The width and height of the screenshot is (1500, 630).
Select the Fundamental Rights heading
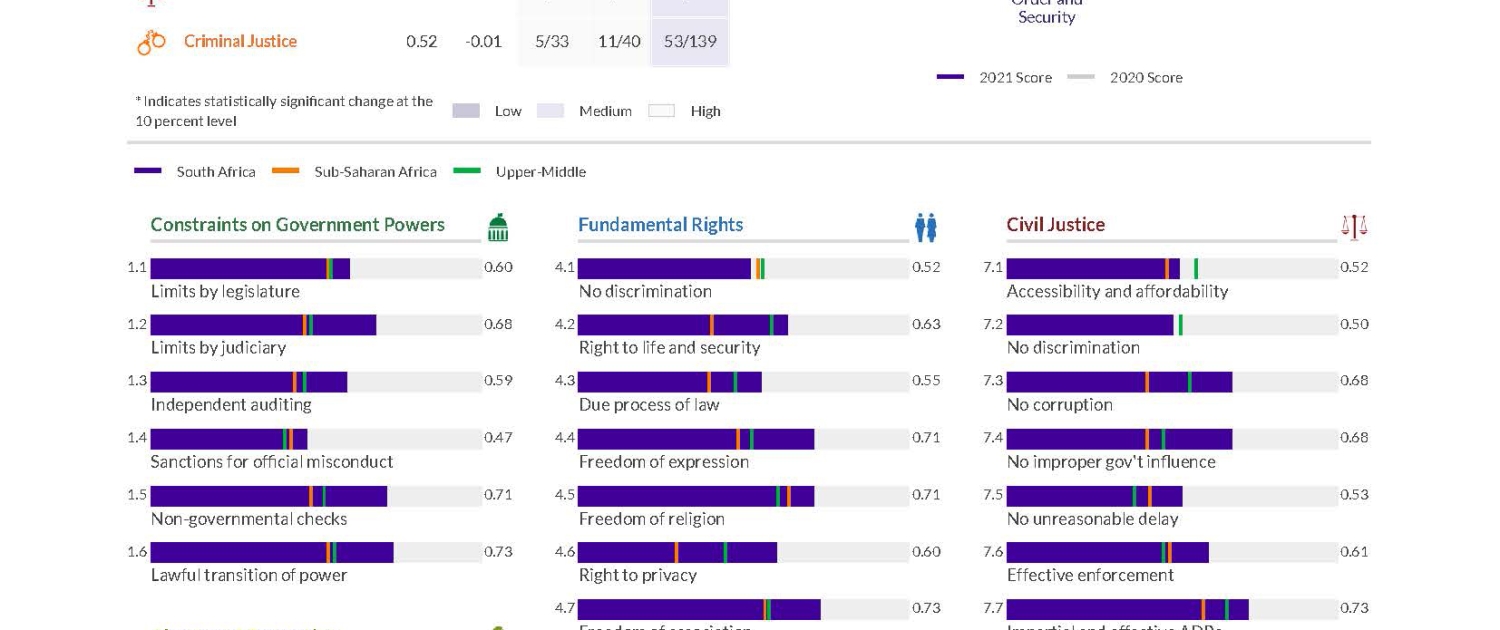[x=660, y=225]
